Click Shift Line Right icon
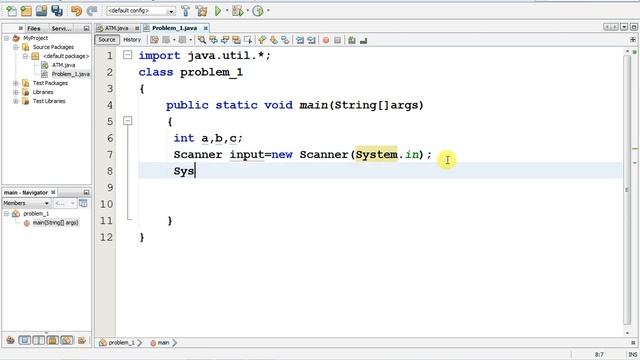The image size is (640, 360). (x=311, y=40)
